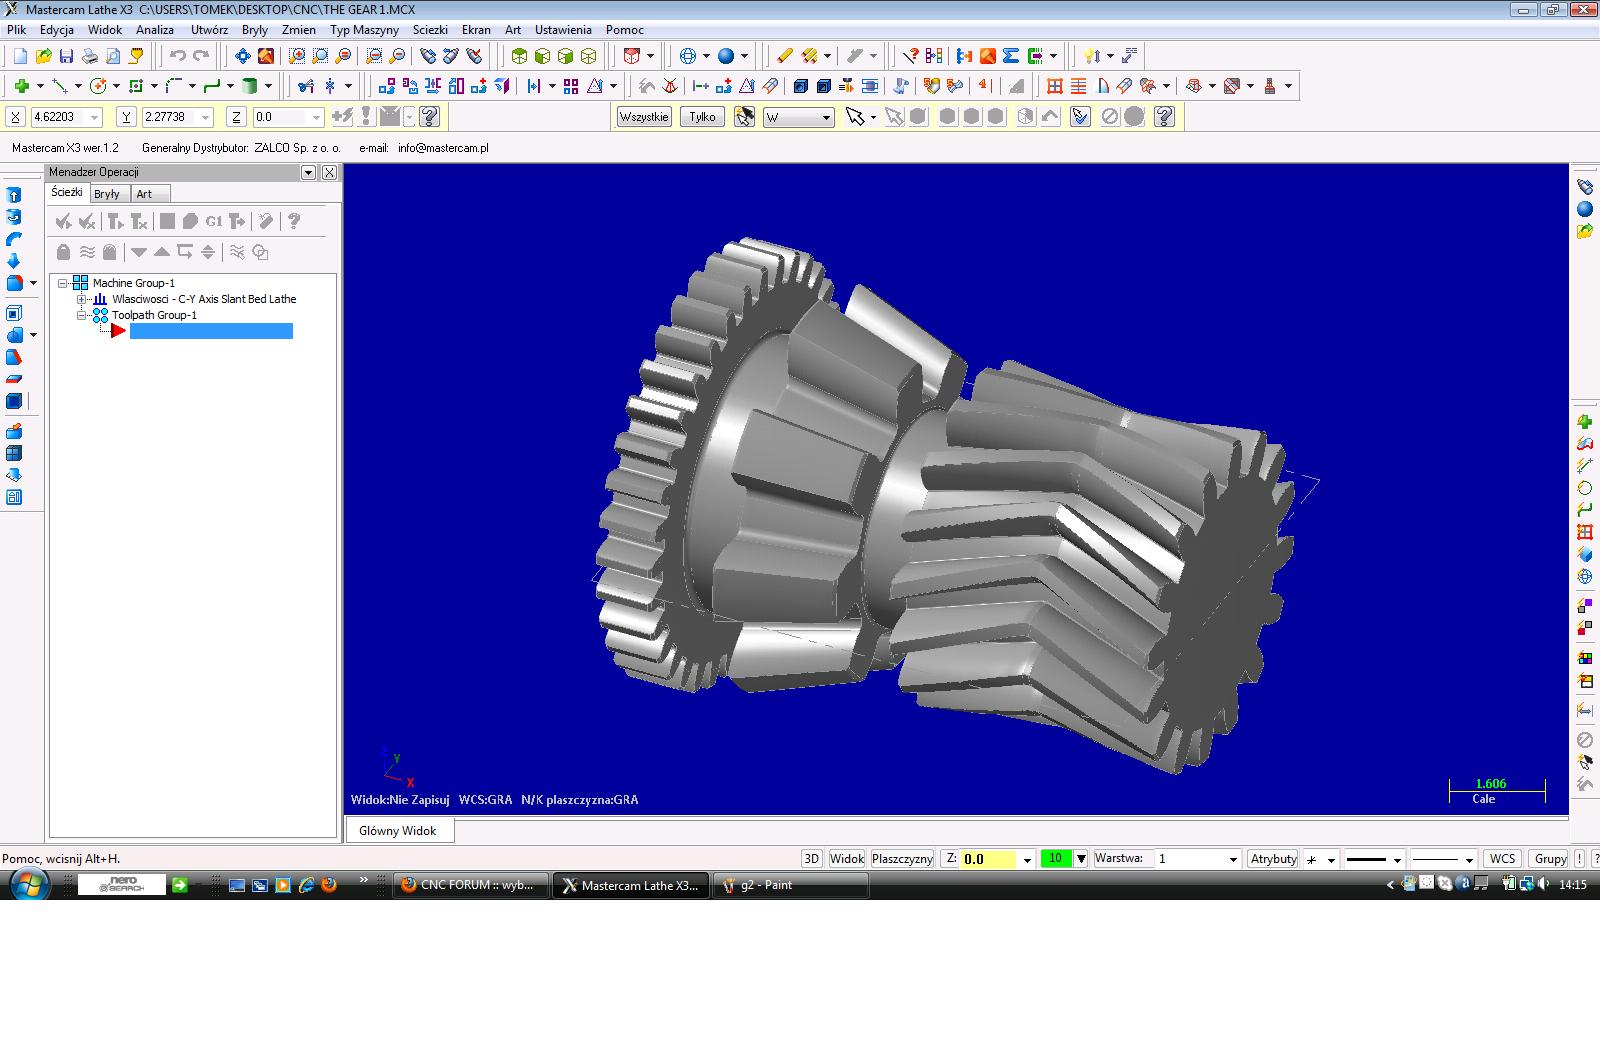Image resolution: width=1600 pixels, height=1056 pixels.
Task: Toggle the 3D mode button in status bar
Action: pyautogui.click(x=812, y=859)
